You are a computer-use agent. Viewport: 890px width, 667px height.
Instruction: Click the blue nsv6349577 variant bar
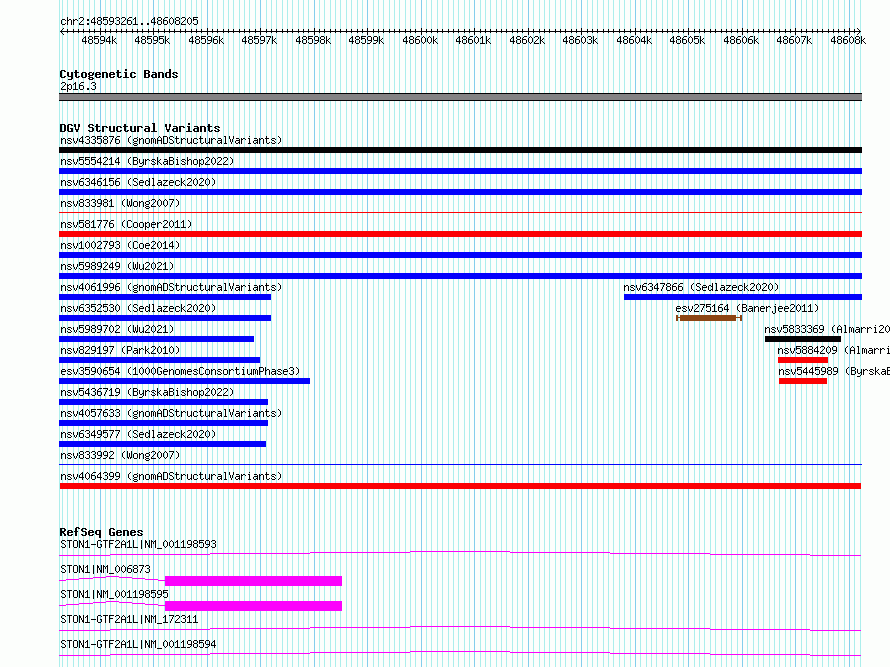tap(162, 444)
